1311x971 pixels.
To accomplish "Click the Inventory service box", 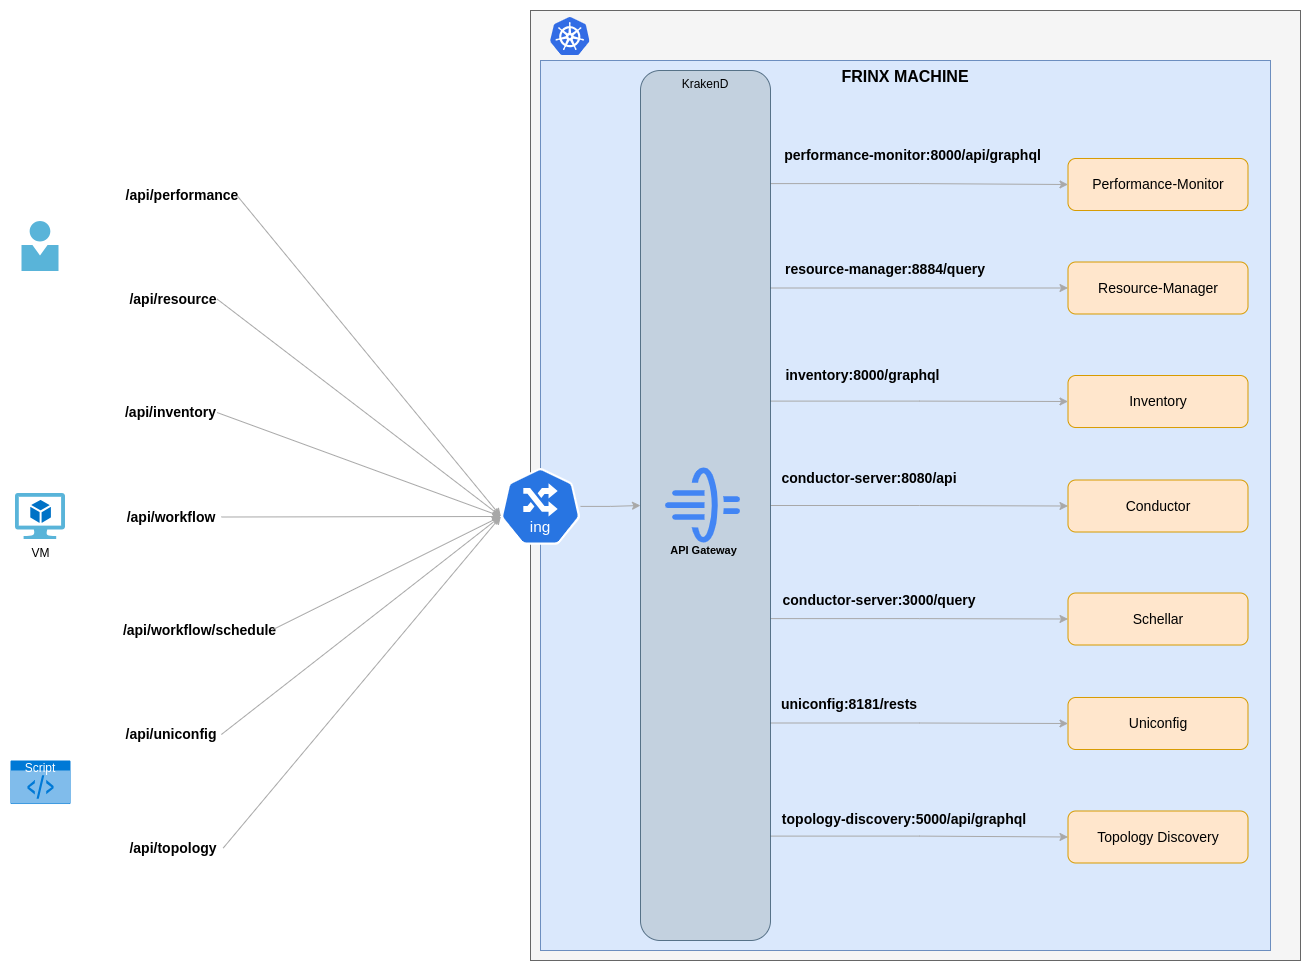I will click(1158, 401).
